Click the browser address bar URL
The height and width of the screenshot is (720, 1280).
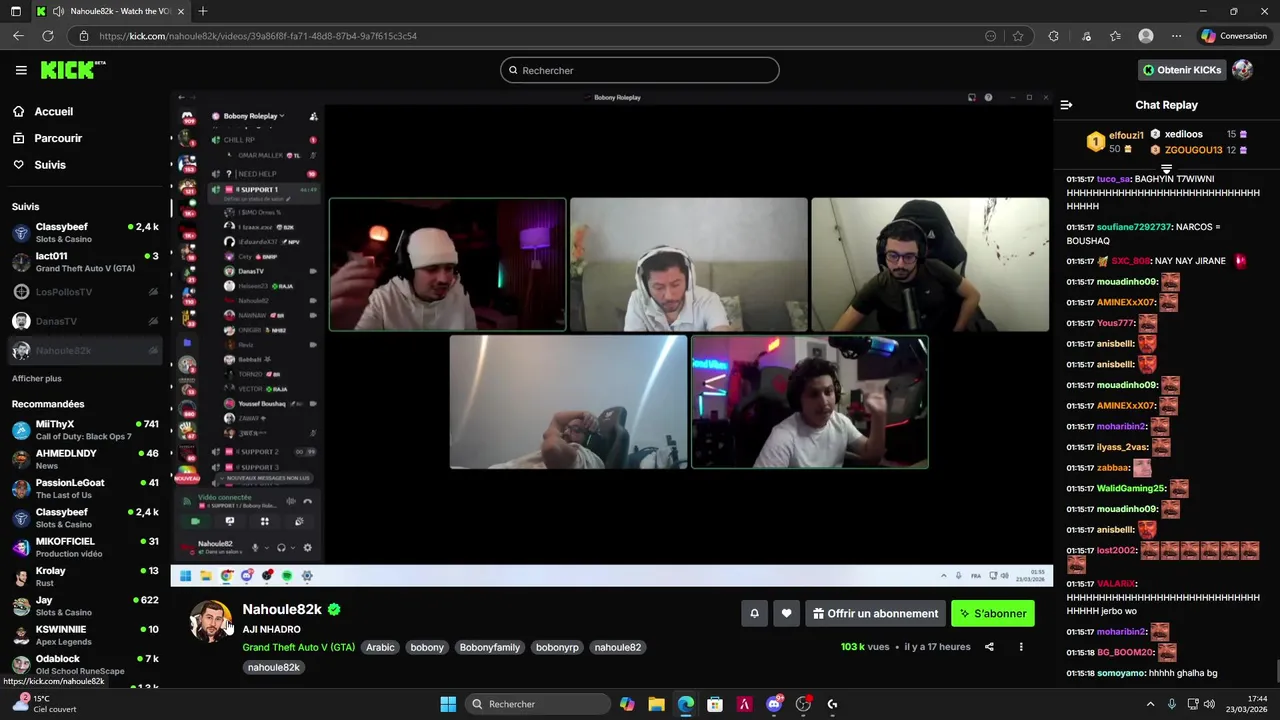click(x=258, y=36)
